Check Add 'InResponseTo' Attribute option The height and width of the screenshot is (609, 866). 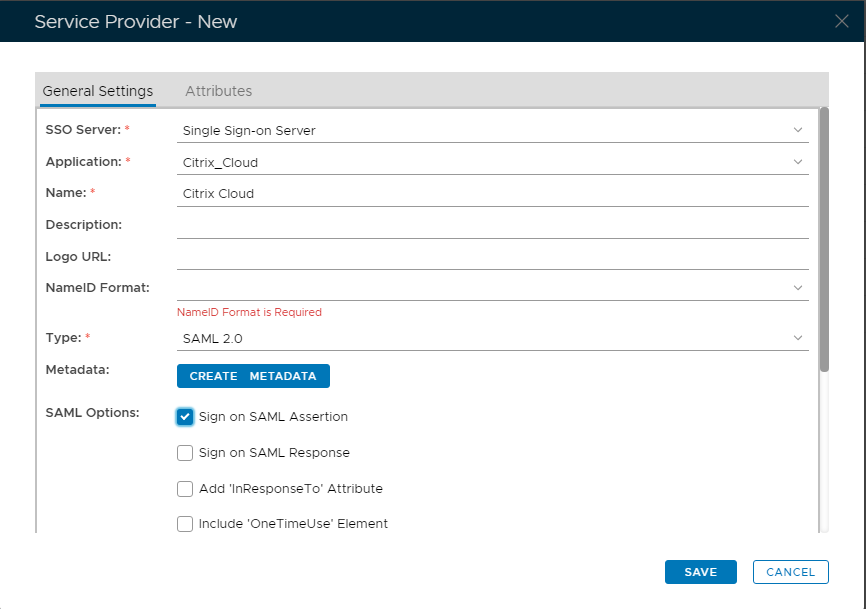point(185,489)
